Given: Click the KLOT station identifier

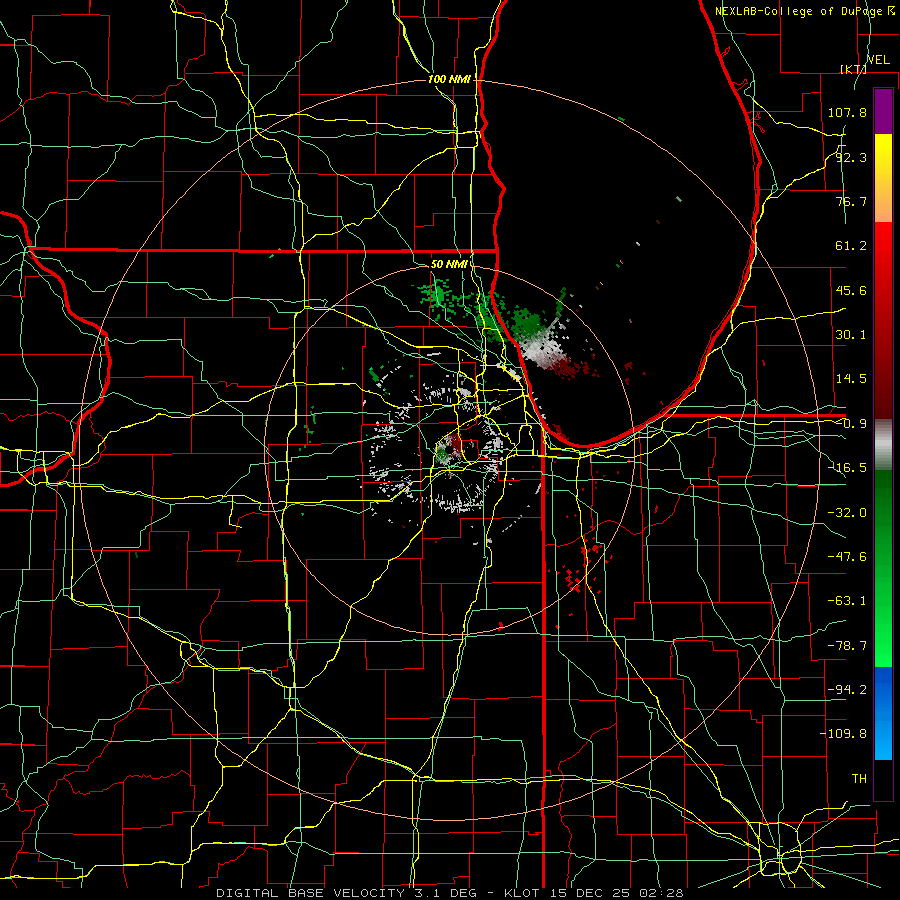Looking at the screenshot, I should click(x=524, y=893).
